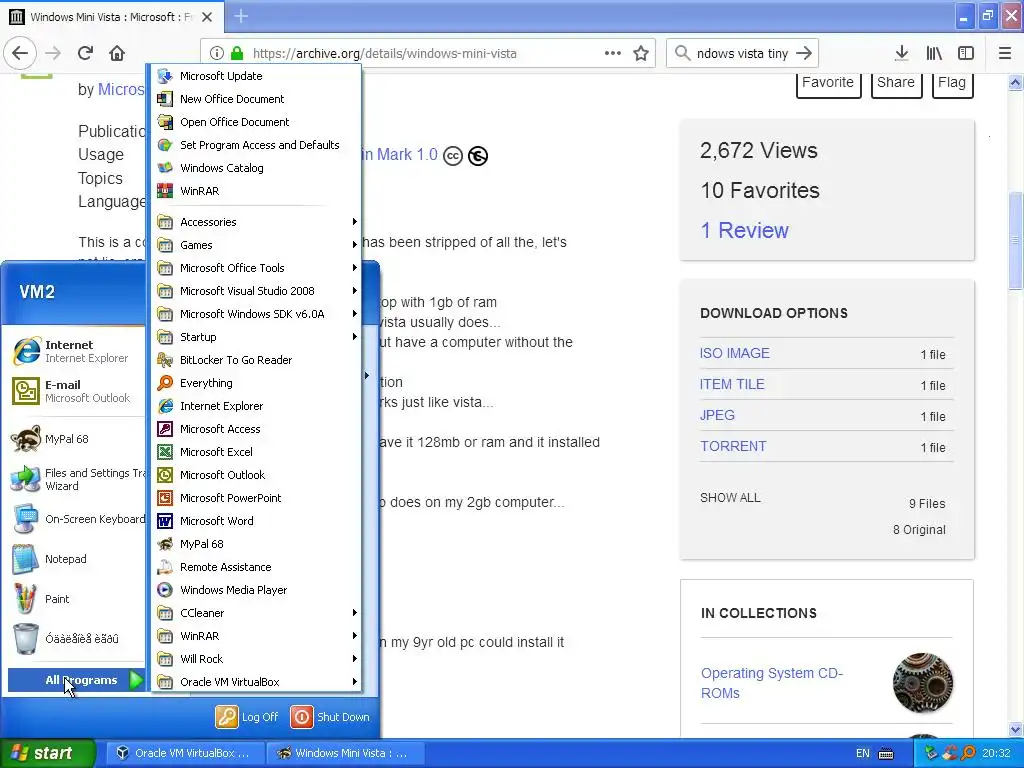Image resolution: width=1024 pixels, height=768 pixels.
Task: Click the pinned Internet Explorer entry in the Start menu
Action: (76, 351)
